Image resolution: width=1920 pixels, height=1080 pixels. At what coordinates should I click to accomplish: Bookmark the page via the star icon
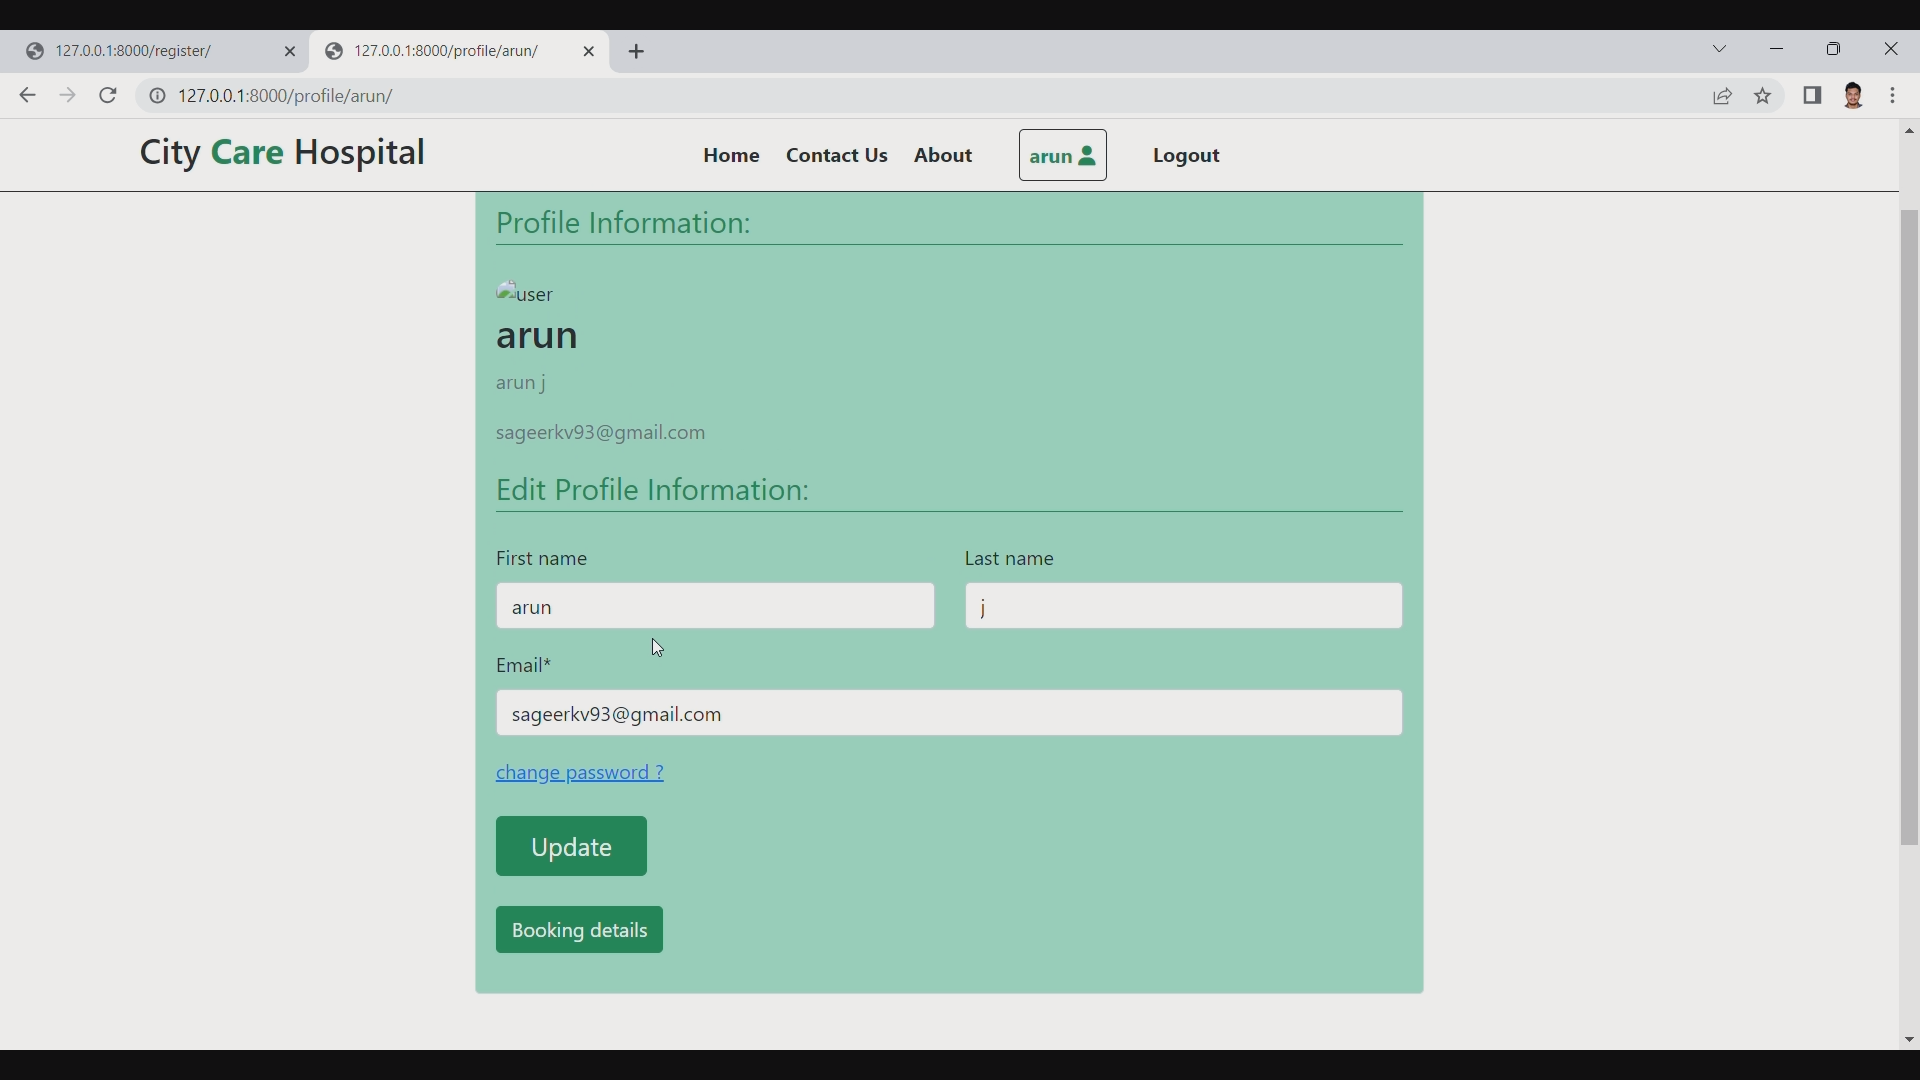pos(1763,96)
